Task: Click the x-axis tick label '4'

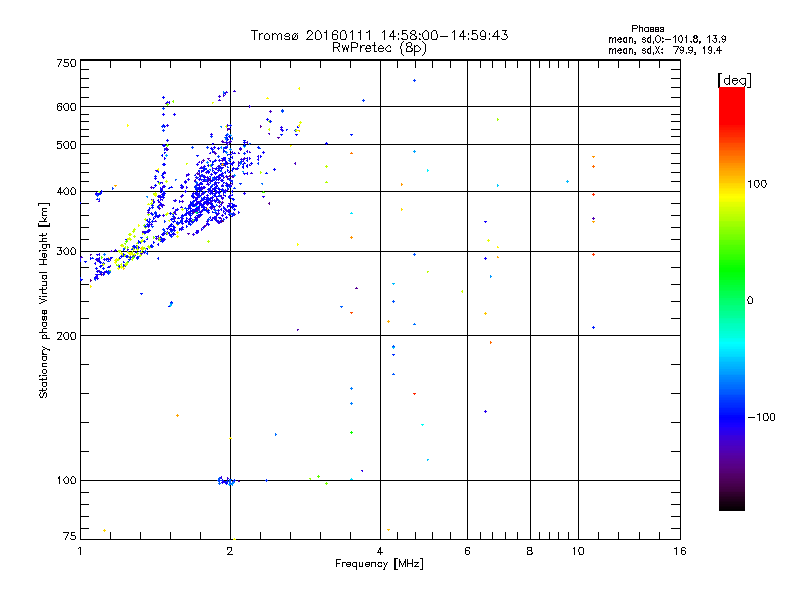Action: pos(380,551)
